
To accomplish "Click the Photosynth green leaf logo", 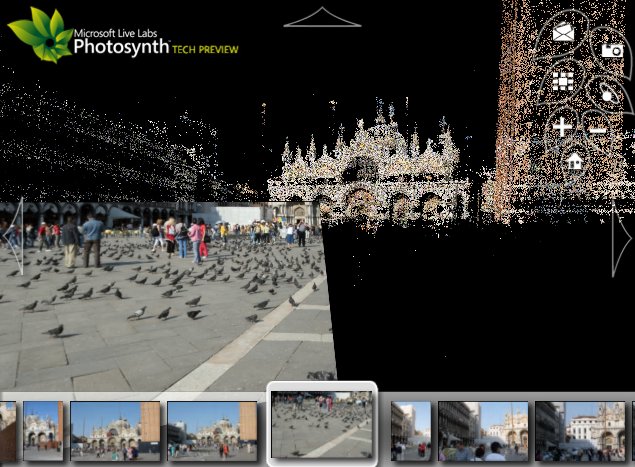I will pyautogui.click(x=39, y=32).
